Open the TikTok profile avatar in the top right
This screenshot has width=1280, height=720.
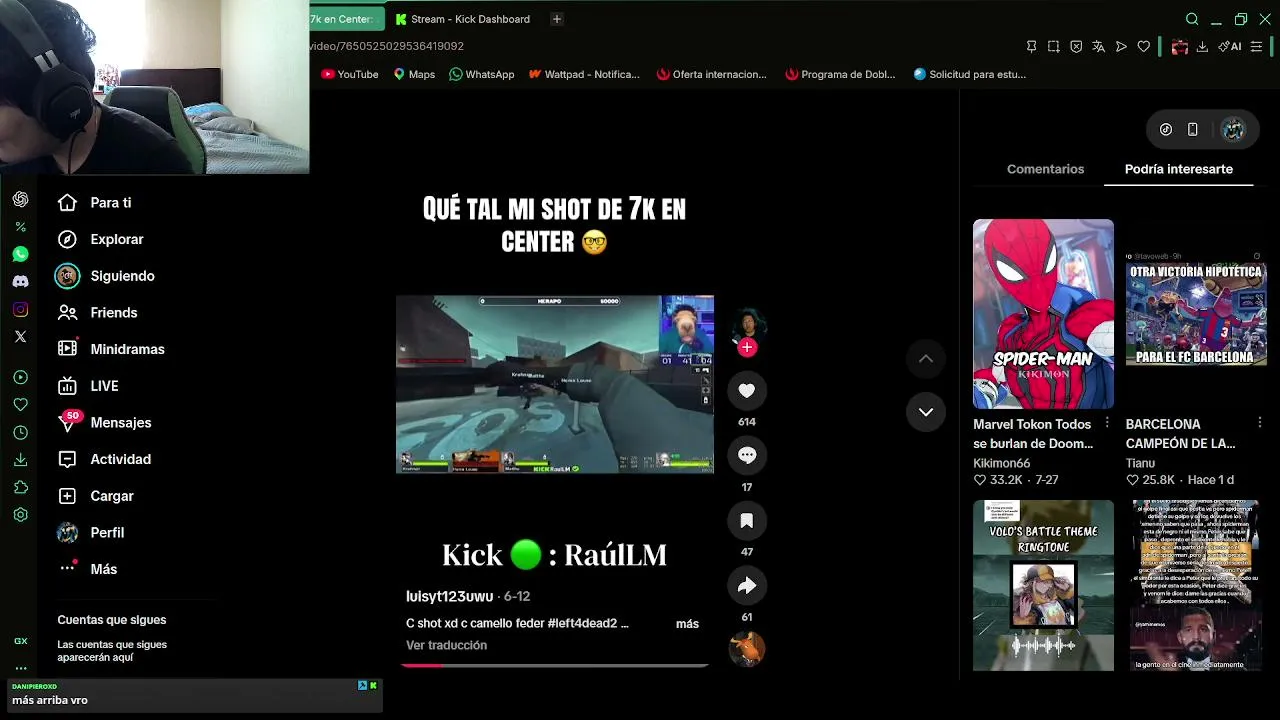point(1233,129)
